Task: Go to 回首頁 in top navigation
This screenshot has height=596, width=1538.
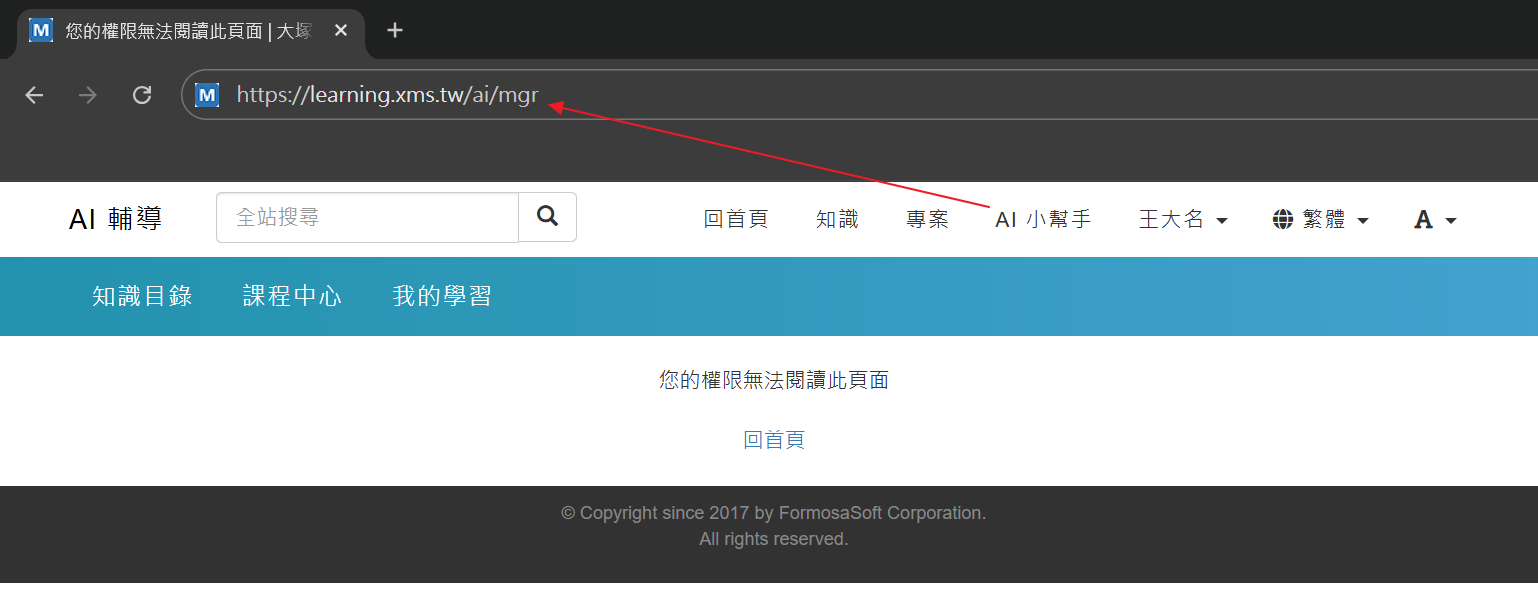Action: point(736,220)
